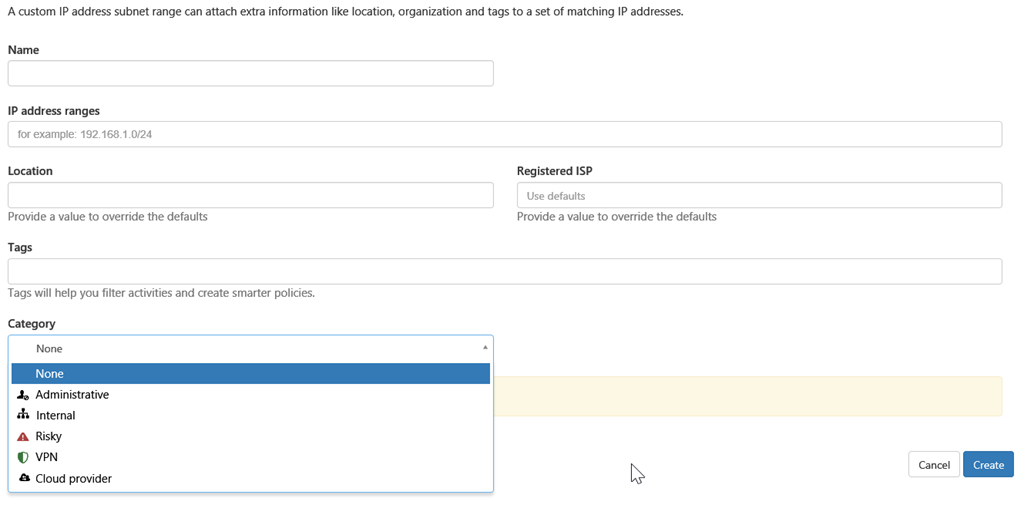Image resolution: width=1024 pixels, height=505 pixels.
Task: Click the Cloud provider cloud icon
Action: tap(24, 478)
